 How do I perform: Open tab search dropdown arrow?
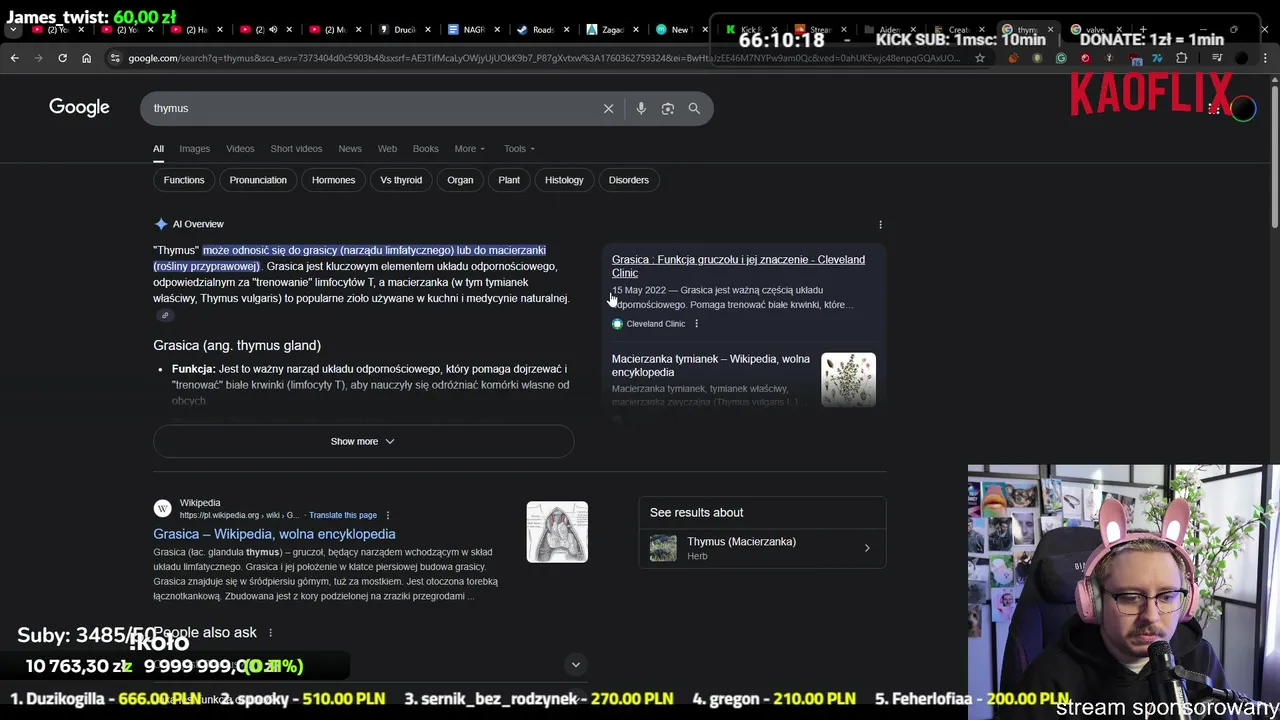[x=13, y=30]
